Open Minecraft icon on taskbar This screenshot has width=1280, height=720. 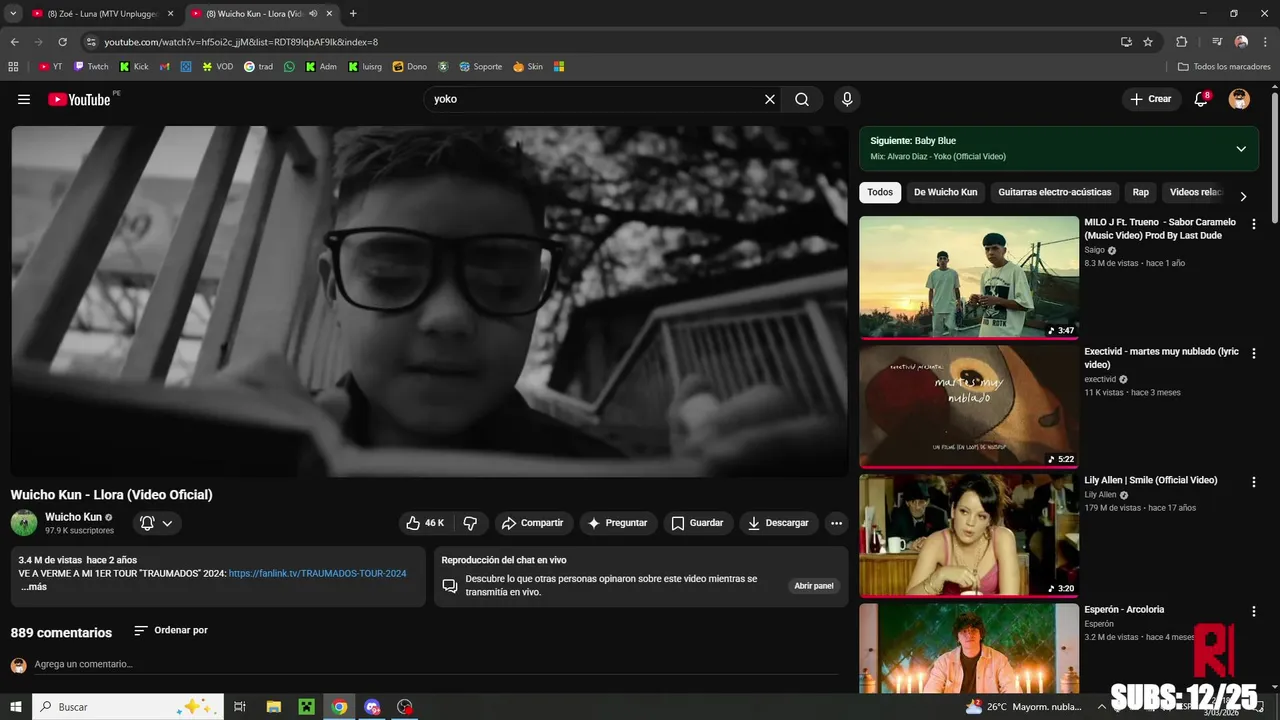coord(307,707)
